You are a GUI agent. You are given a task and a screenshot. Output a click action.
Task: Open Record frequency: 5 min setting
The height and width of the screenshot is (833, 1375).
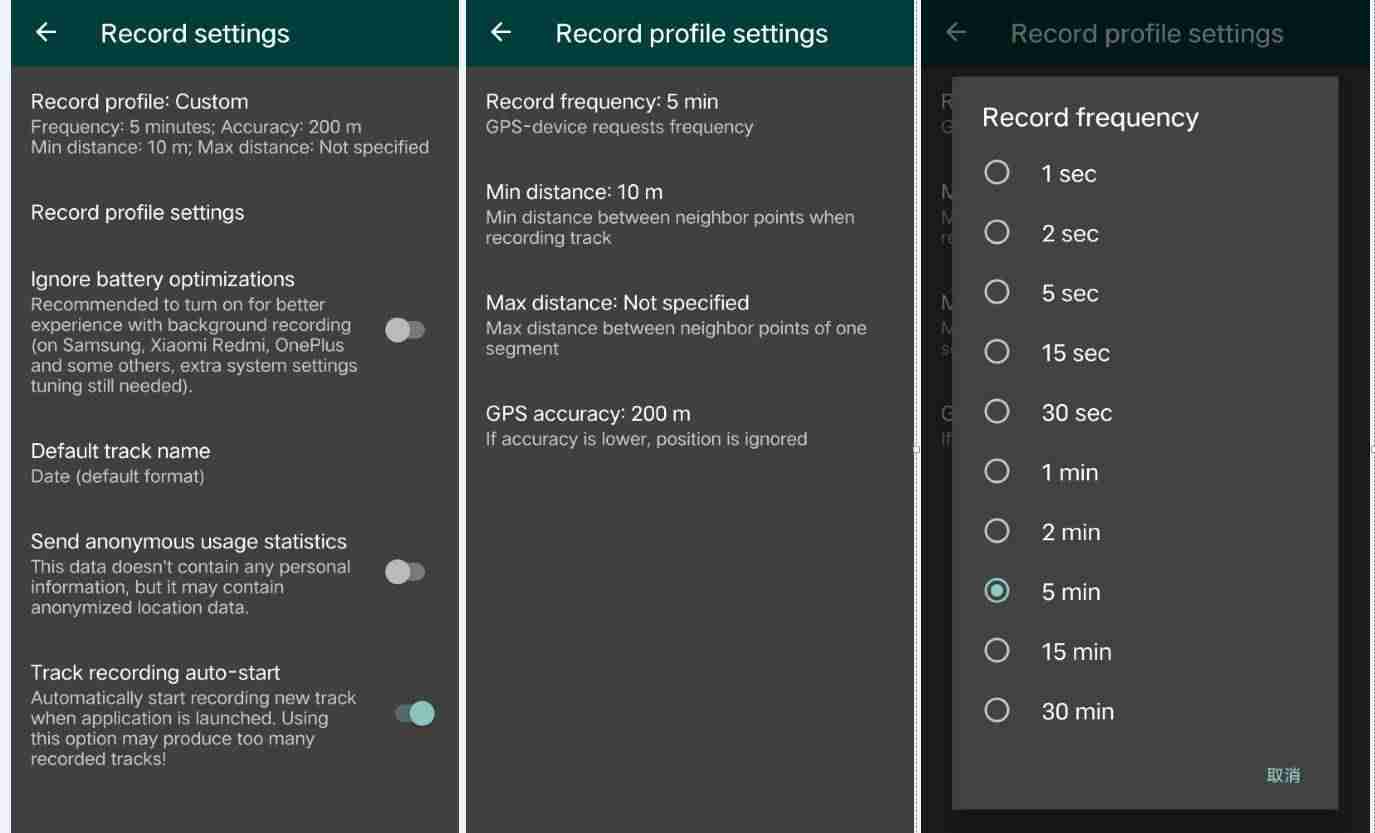[x=690, y=113]
